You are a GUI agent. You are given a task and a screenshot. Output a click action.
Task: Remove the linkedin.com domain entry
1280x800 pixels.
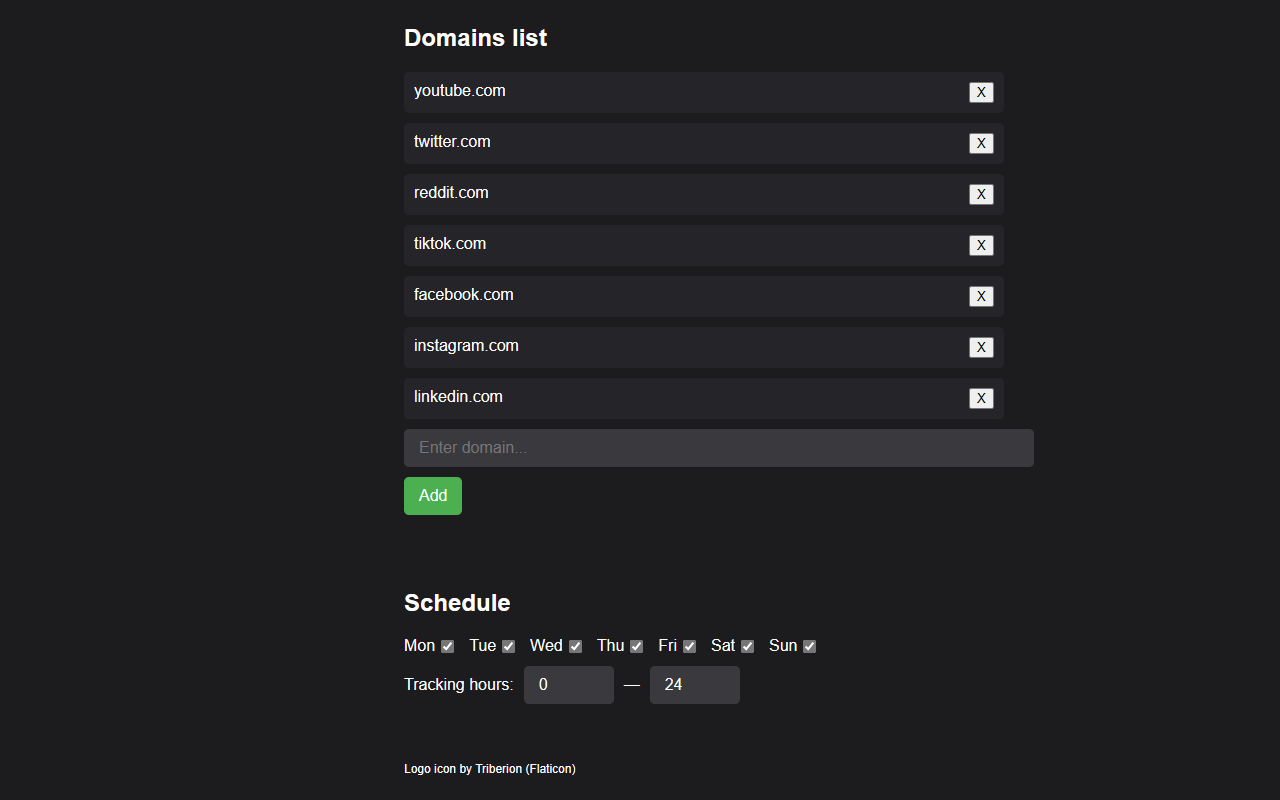click(981, 399)
